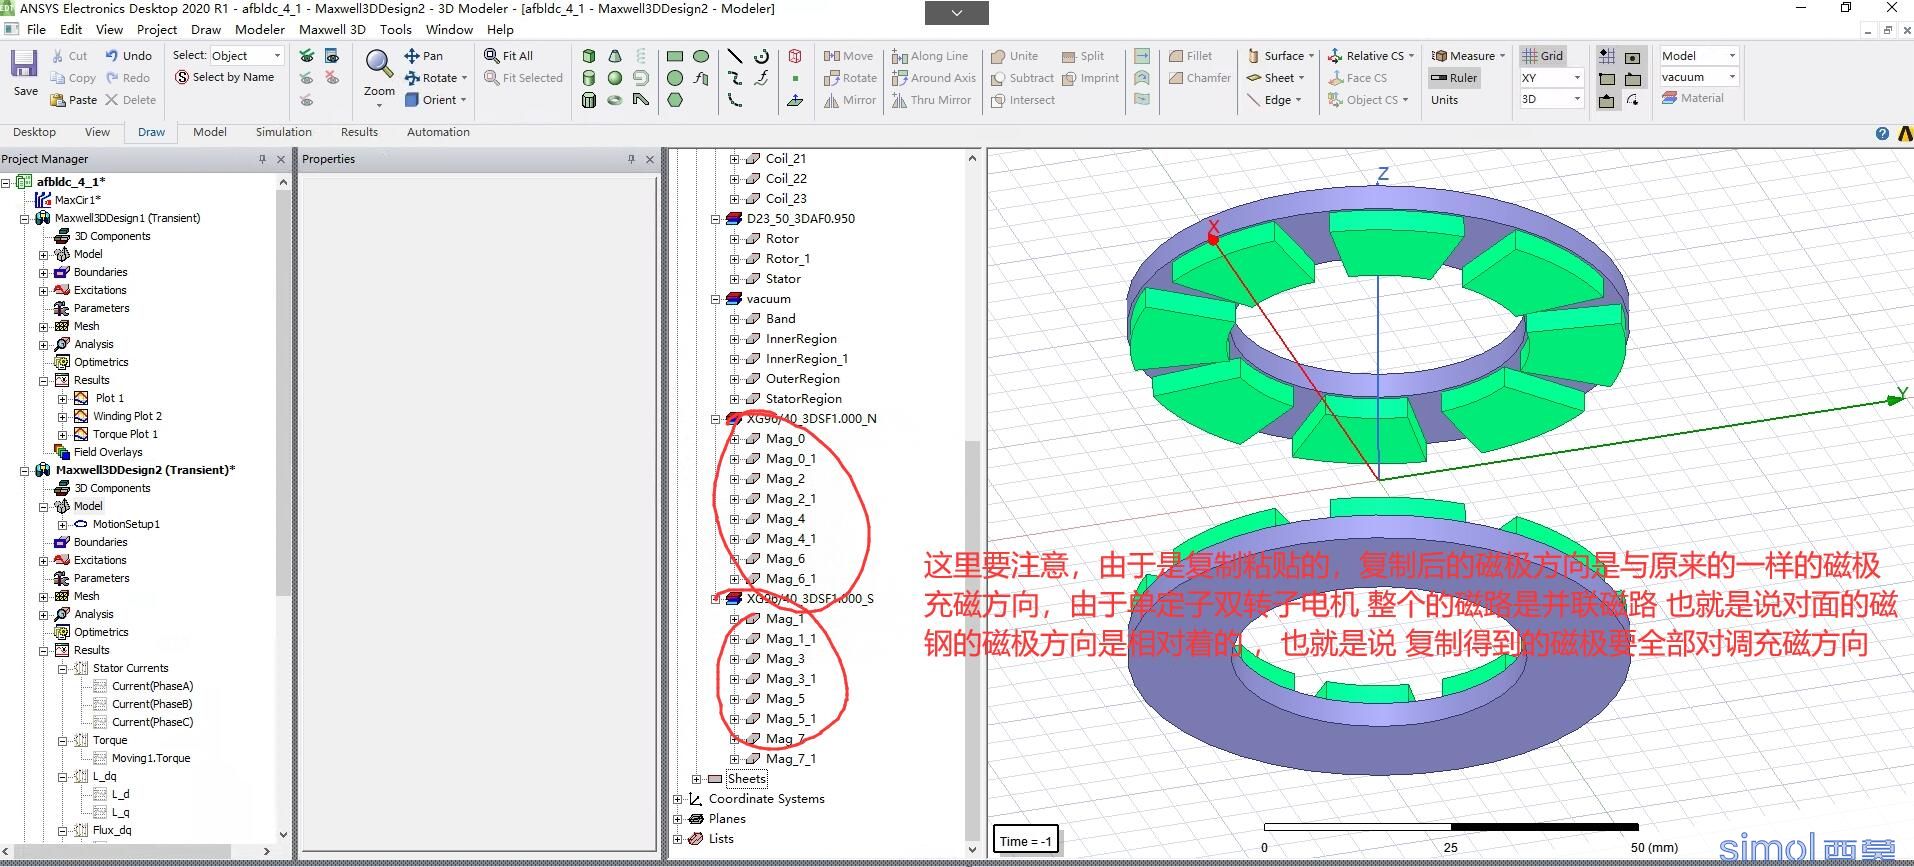Select the Draw Line tool
Image resolution: width=1914 pixels, height=867 pixels.
[735, 56]
